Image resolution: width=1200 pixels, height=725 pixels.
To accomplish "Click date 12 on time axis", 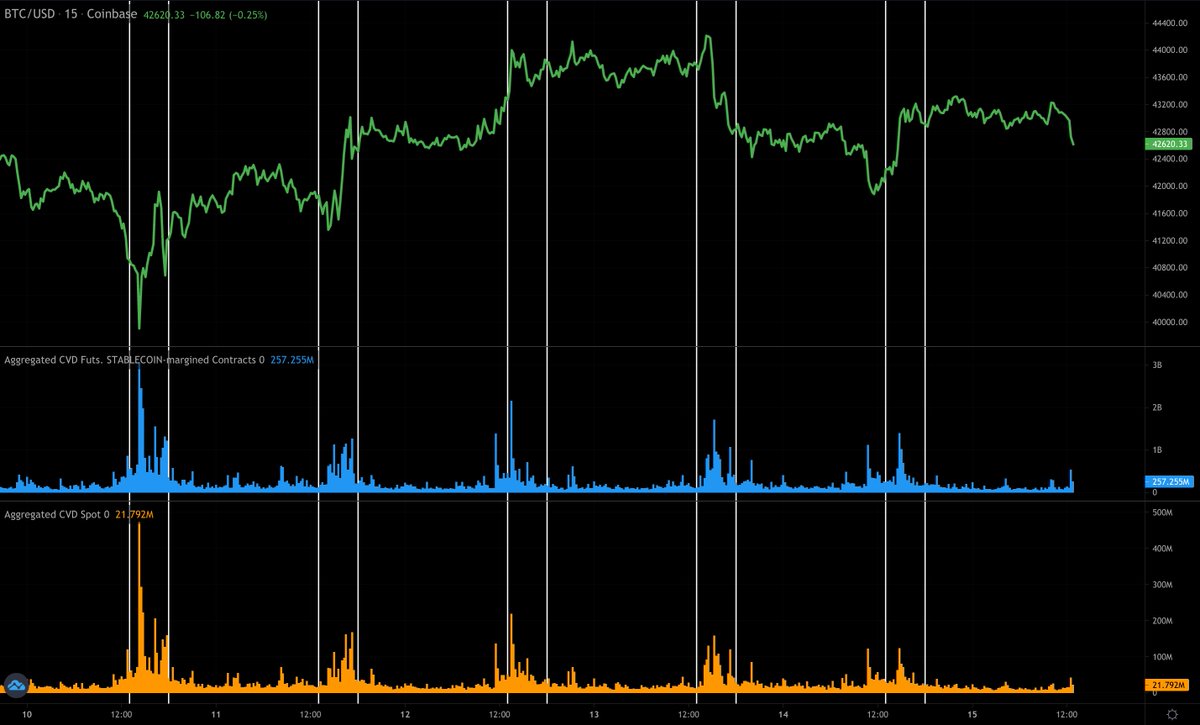I will (405, 715).
